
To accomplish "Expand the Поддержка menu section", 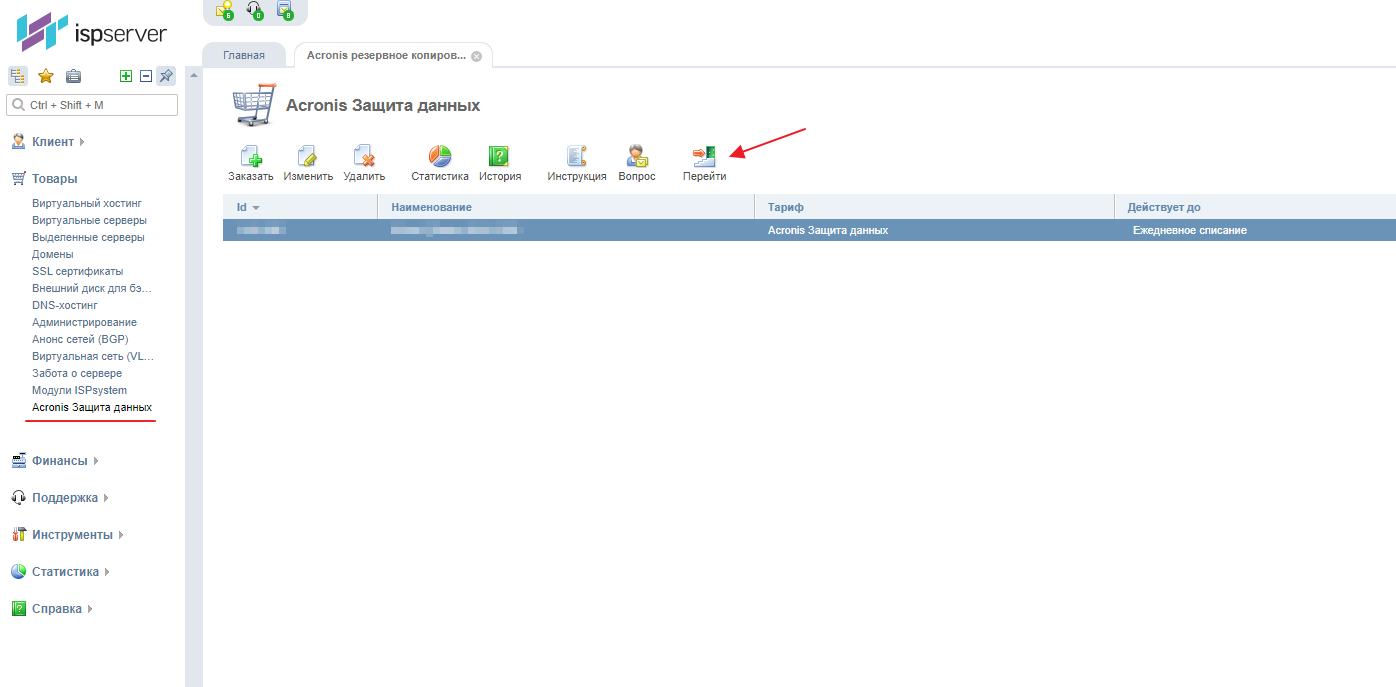I will 70,498.
